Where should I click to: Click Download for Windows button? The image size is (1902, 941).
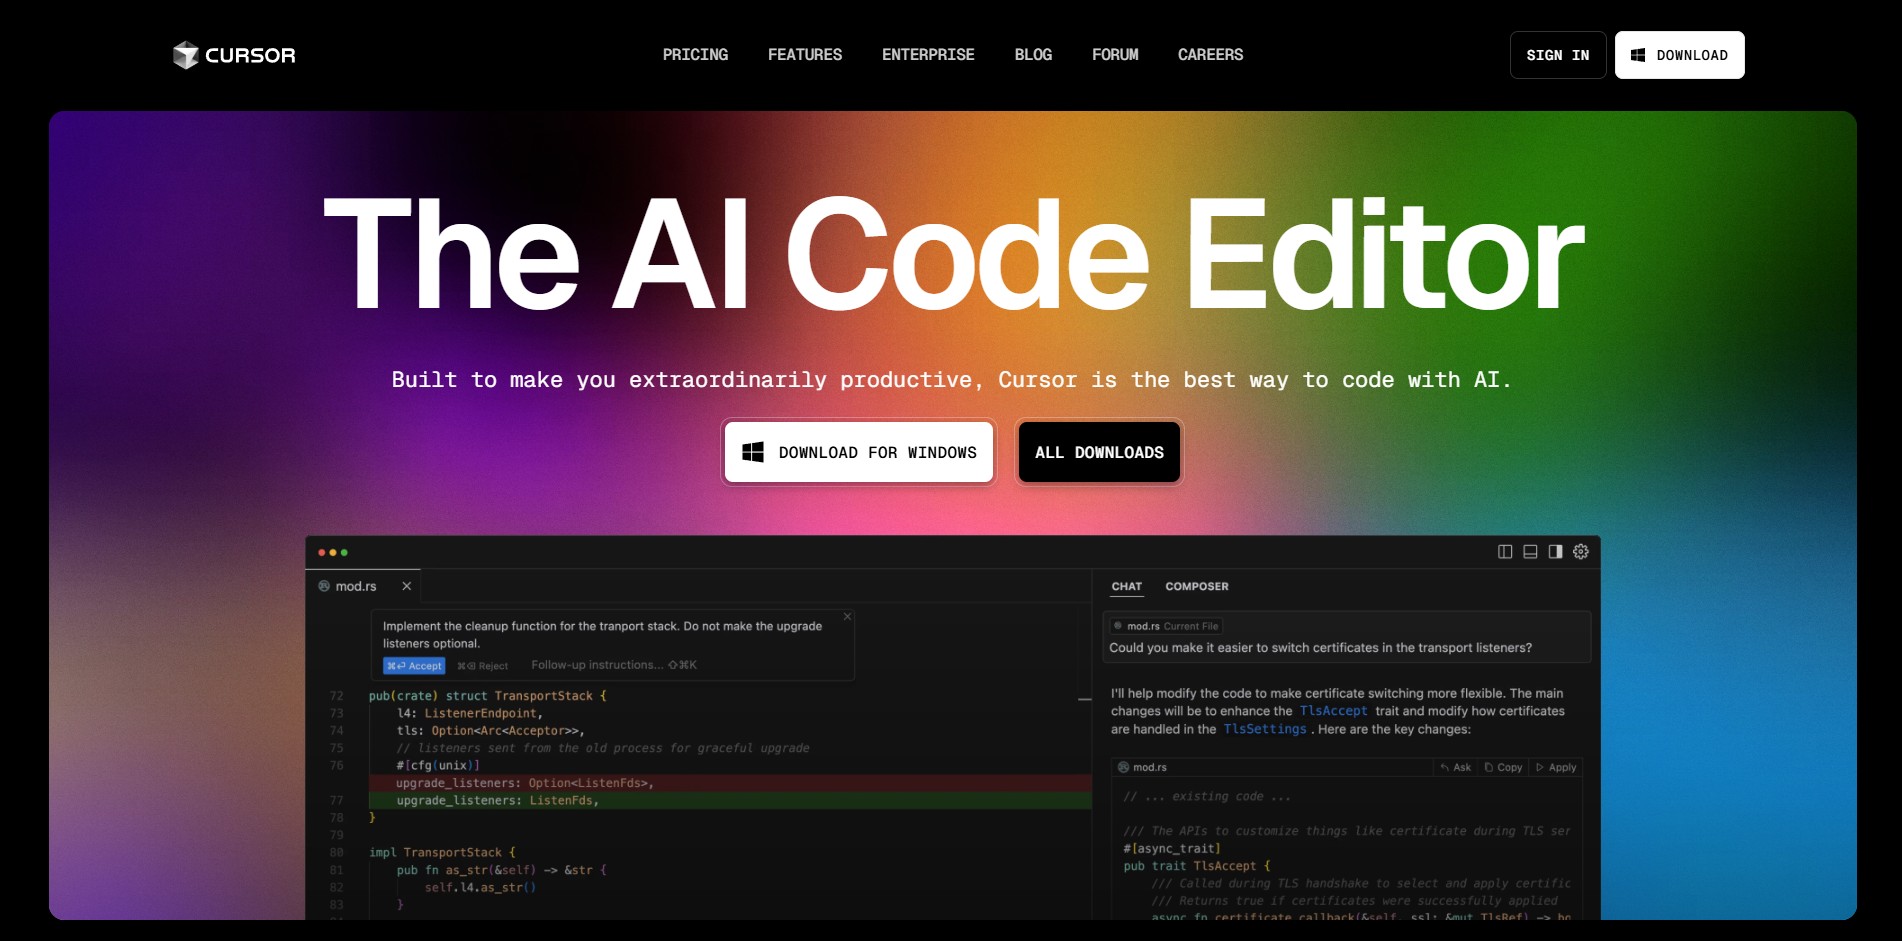point(859,452)
